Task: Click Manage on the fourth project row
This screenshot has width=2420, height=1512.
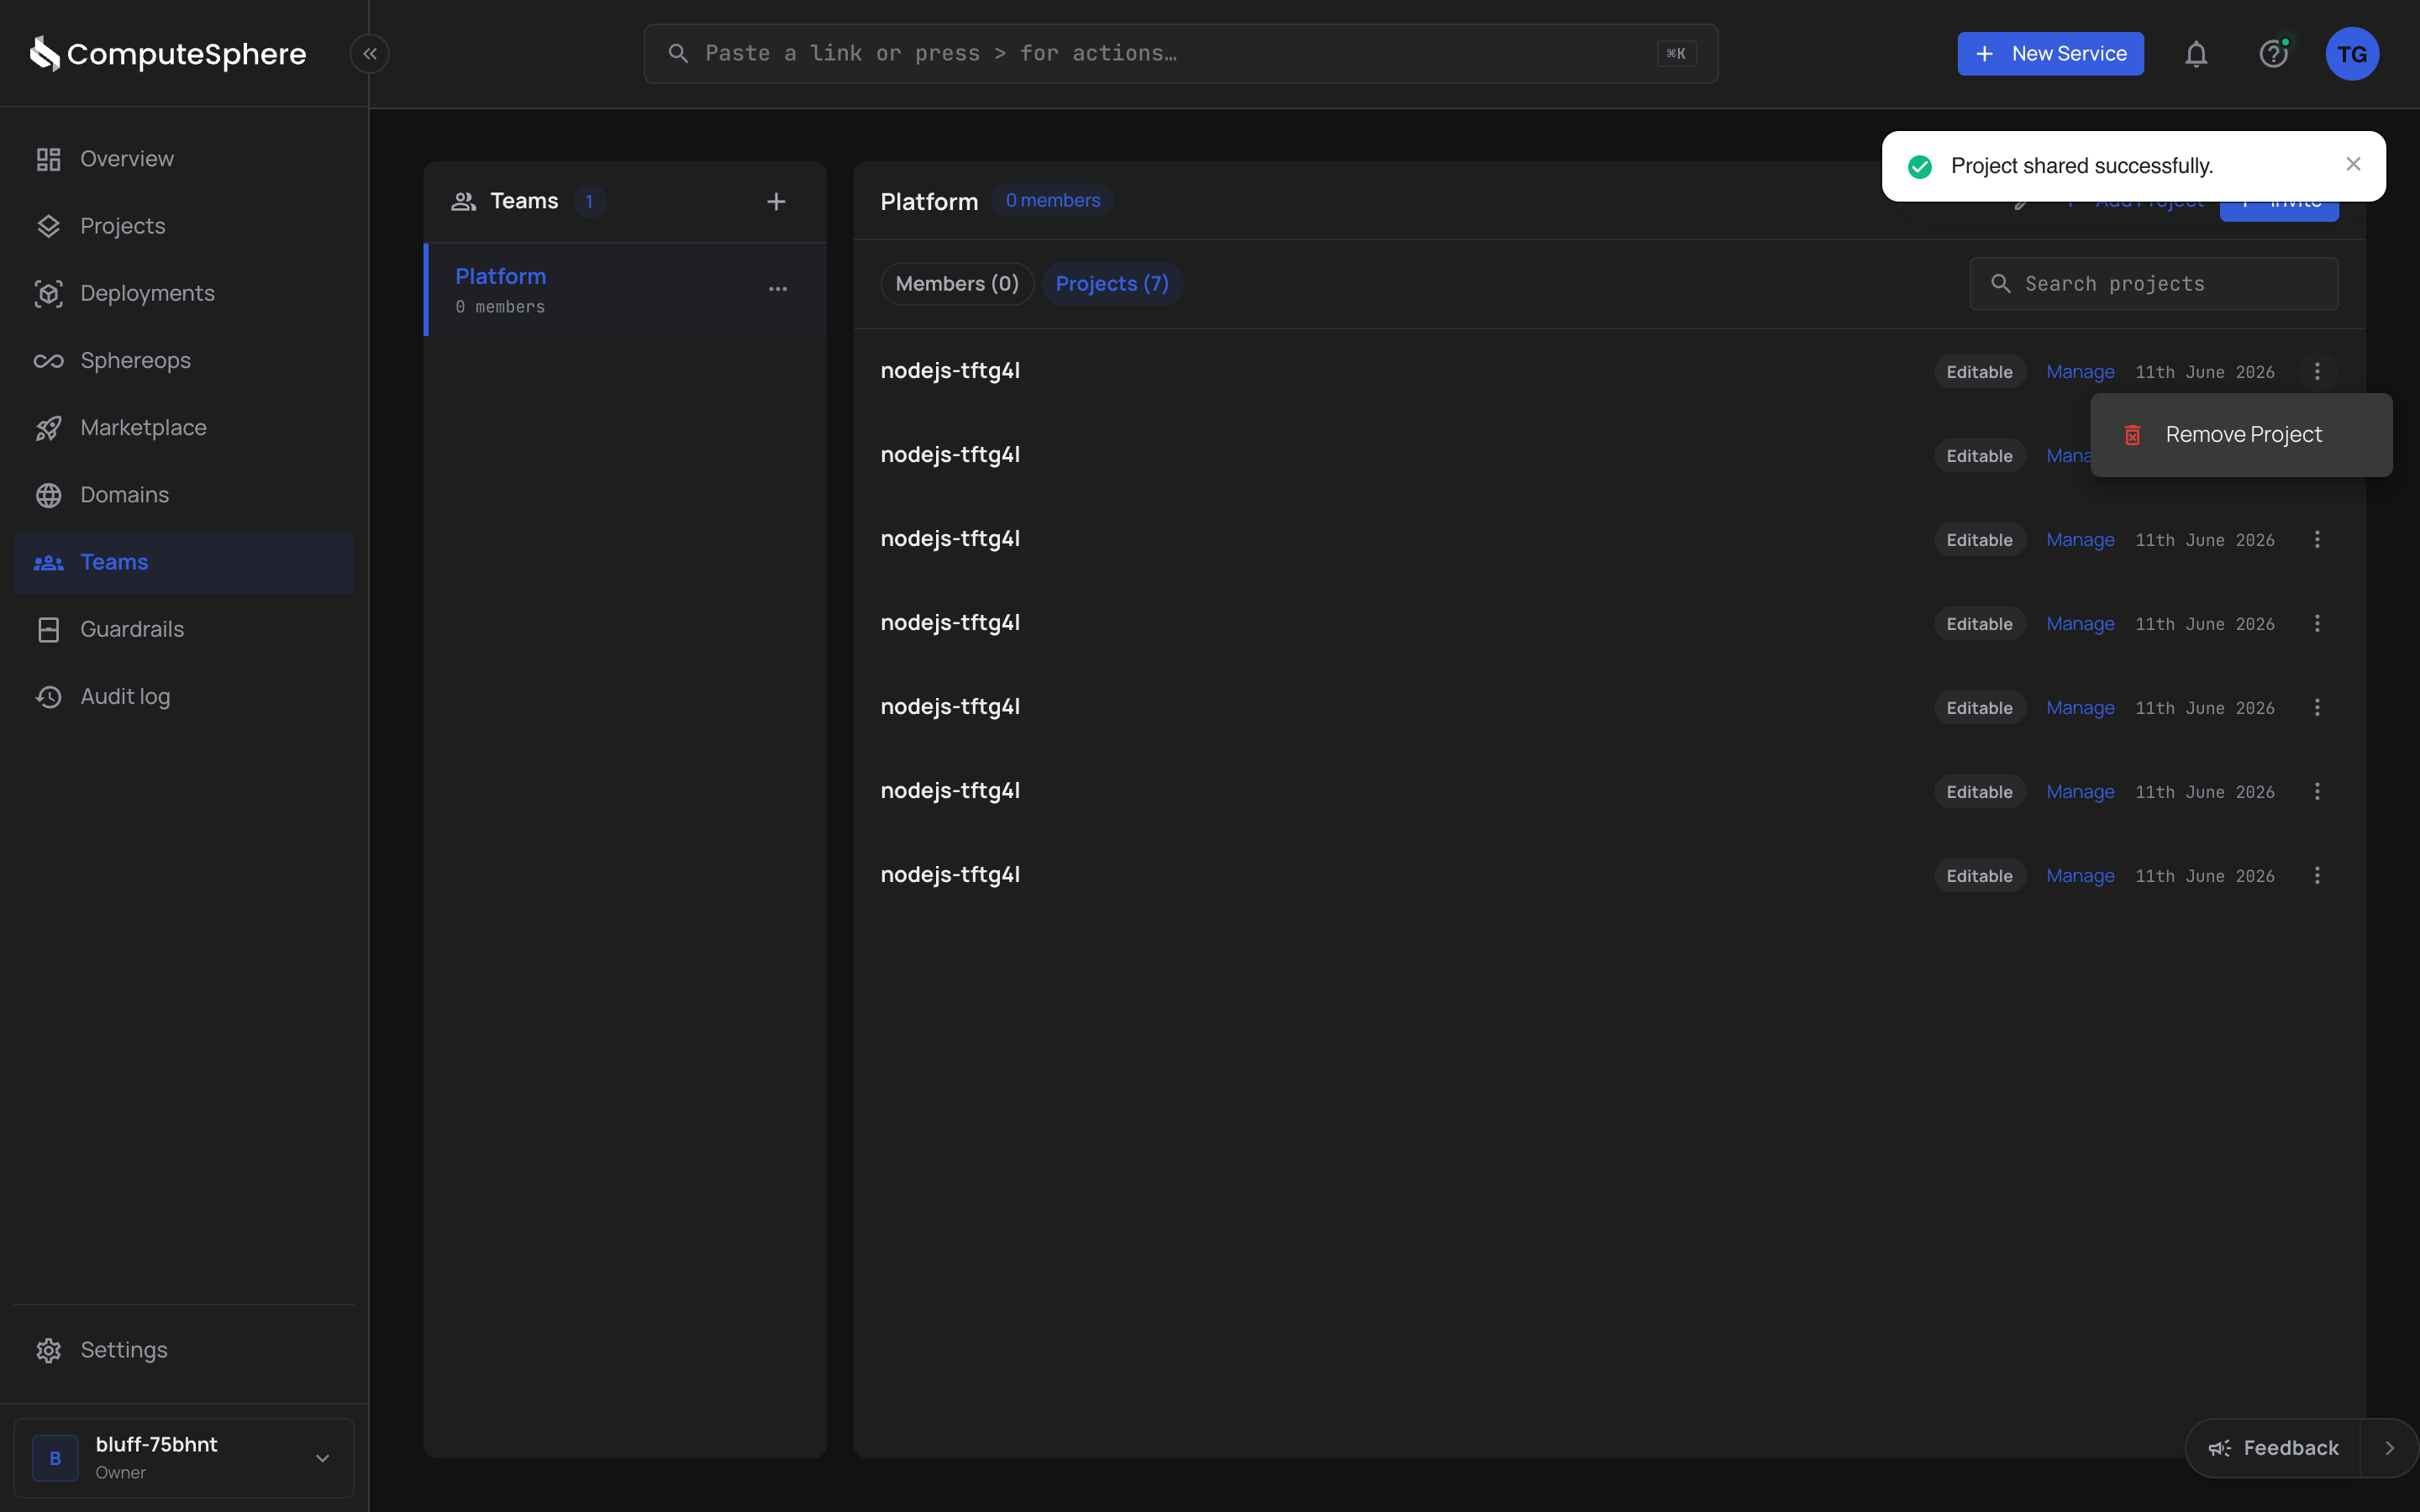Action: tap(2080, 624)
